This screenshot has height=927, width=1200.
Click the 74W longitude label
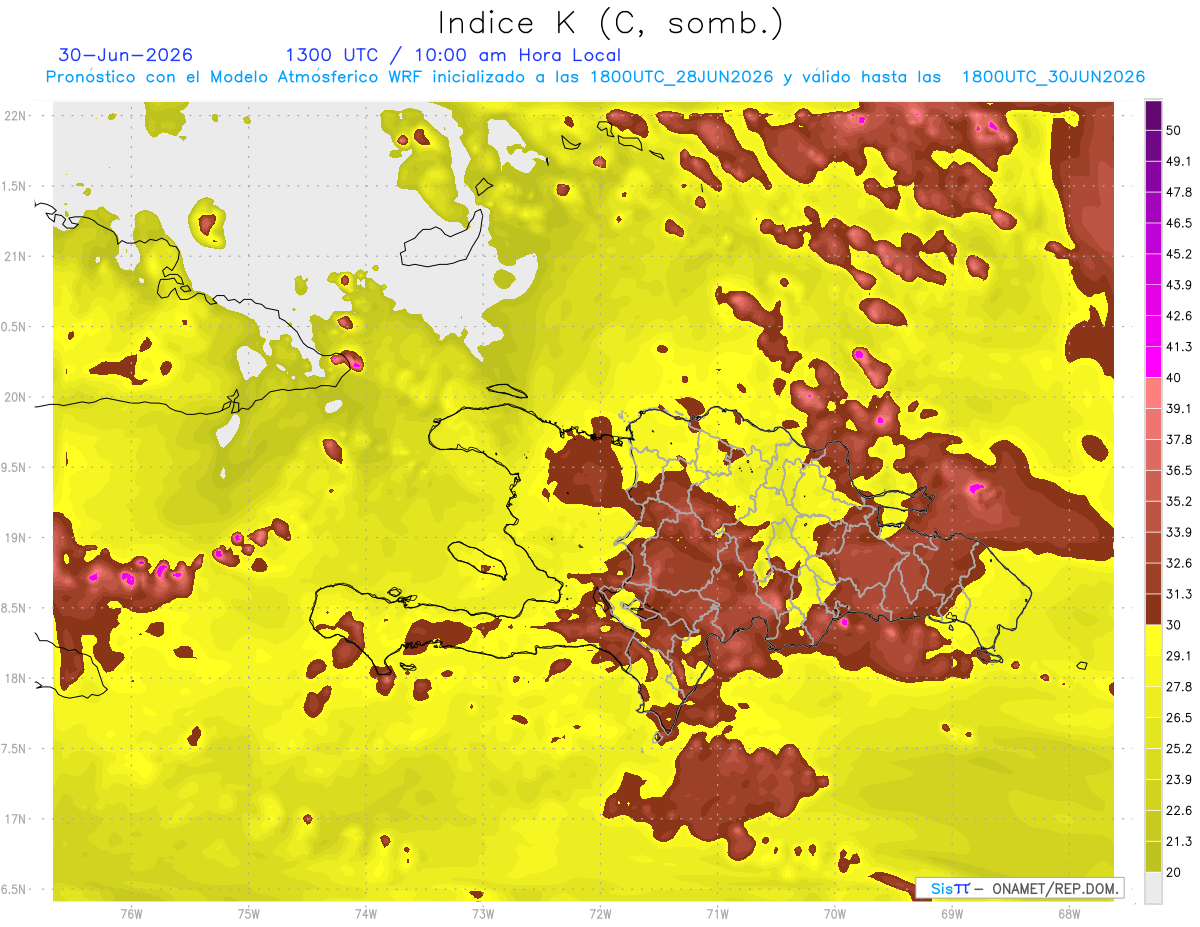tap(366, 913)
